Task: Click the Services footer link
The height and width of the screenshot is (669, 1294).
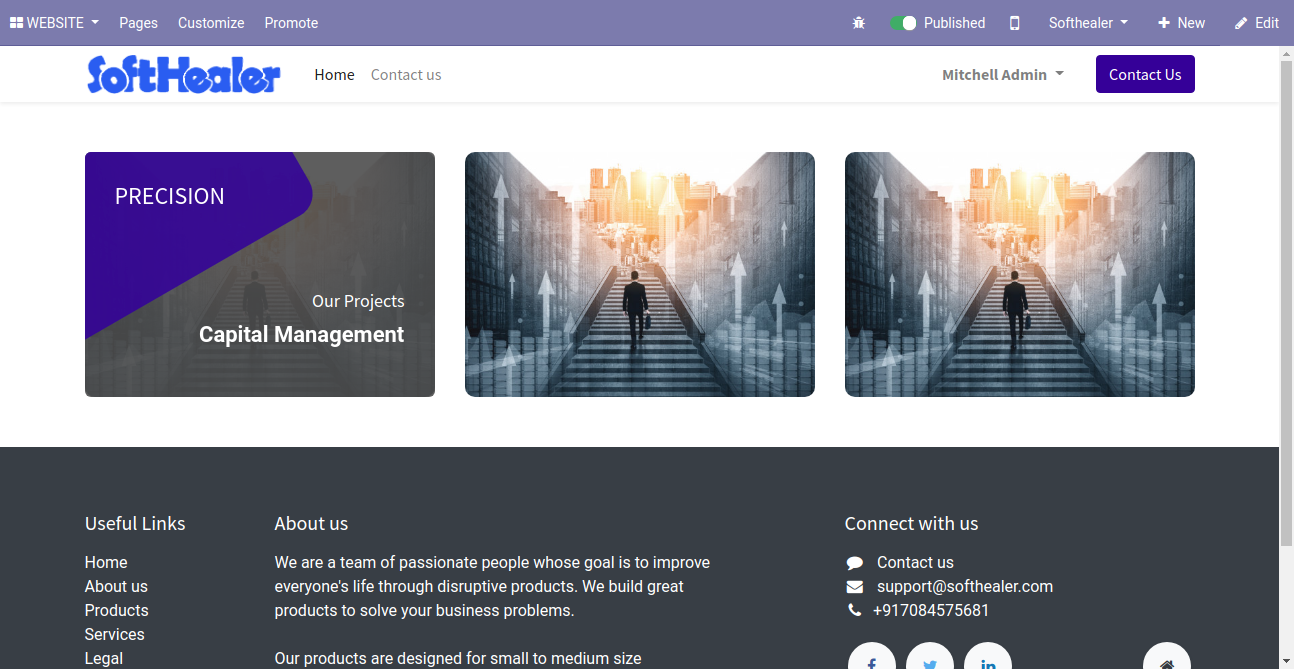Action: (114, 634)
